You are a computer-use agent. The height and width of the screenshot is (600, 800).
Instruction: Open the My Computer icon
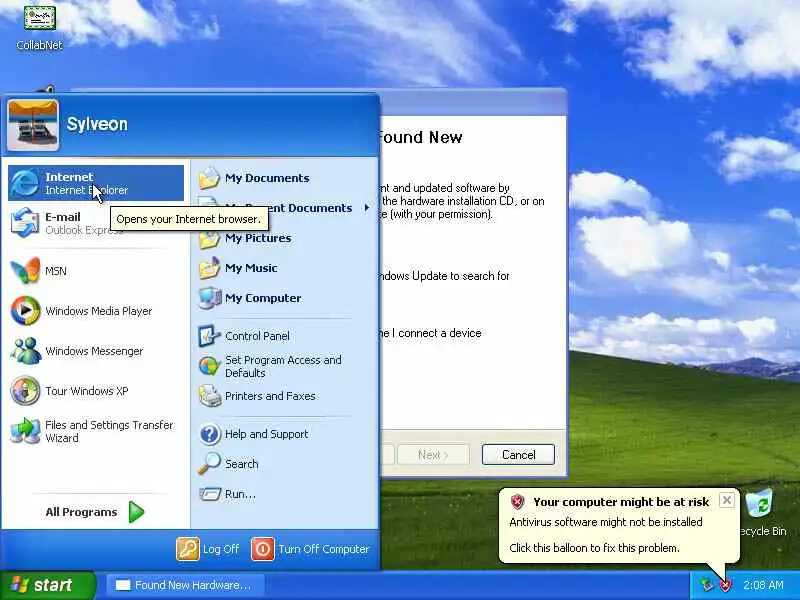pyautogui.click(x=209, y=298)
